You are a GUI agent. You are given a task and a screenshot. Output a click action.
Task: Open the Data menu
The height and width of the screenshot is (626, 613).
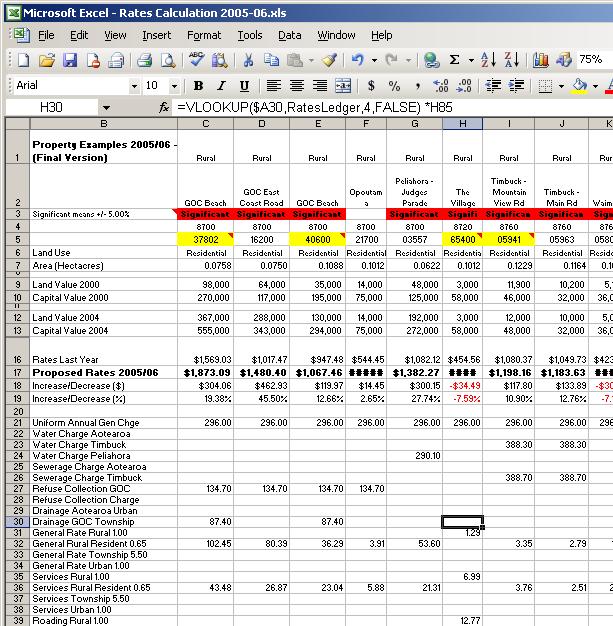coord(290,36)
